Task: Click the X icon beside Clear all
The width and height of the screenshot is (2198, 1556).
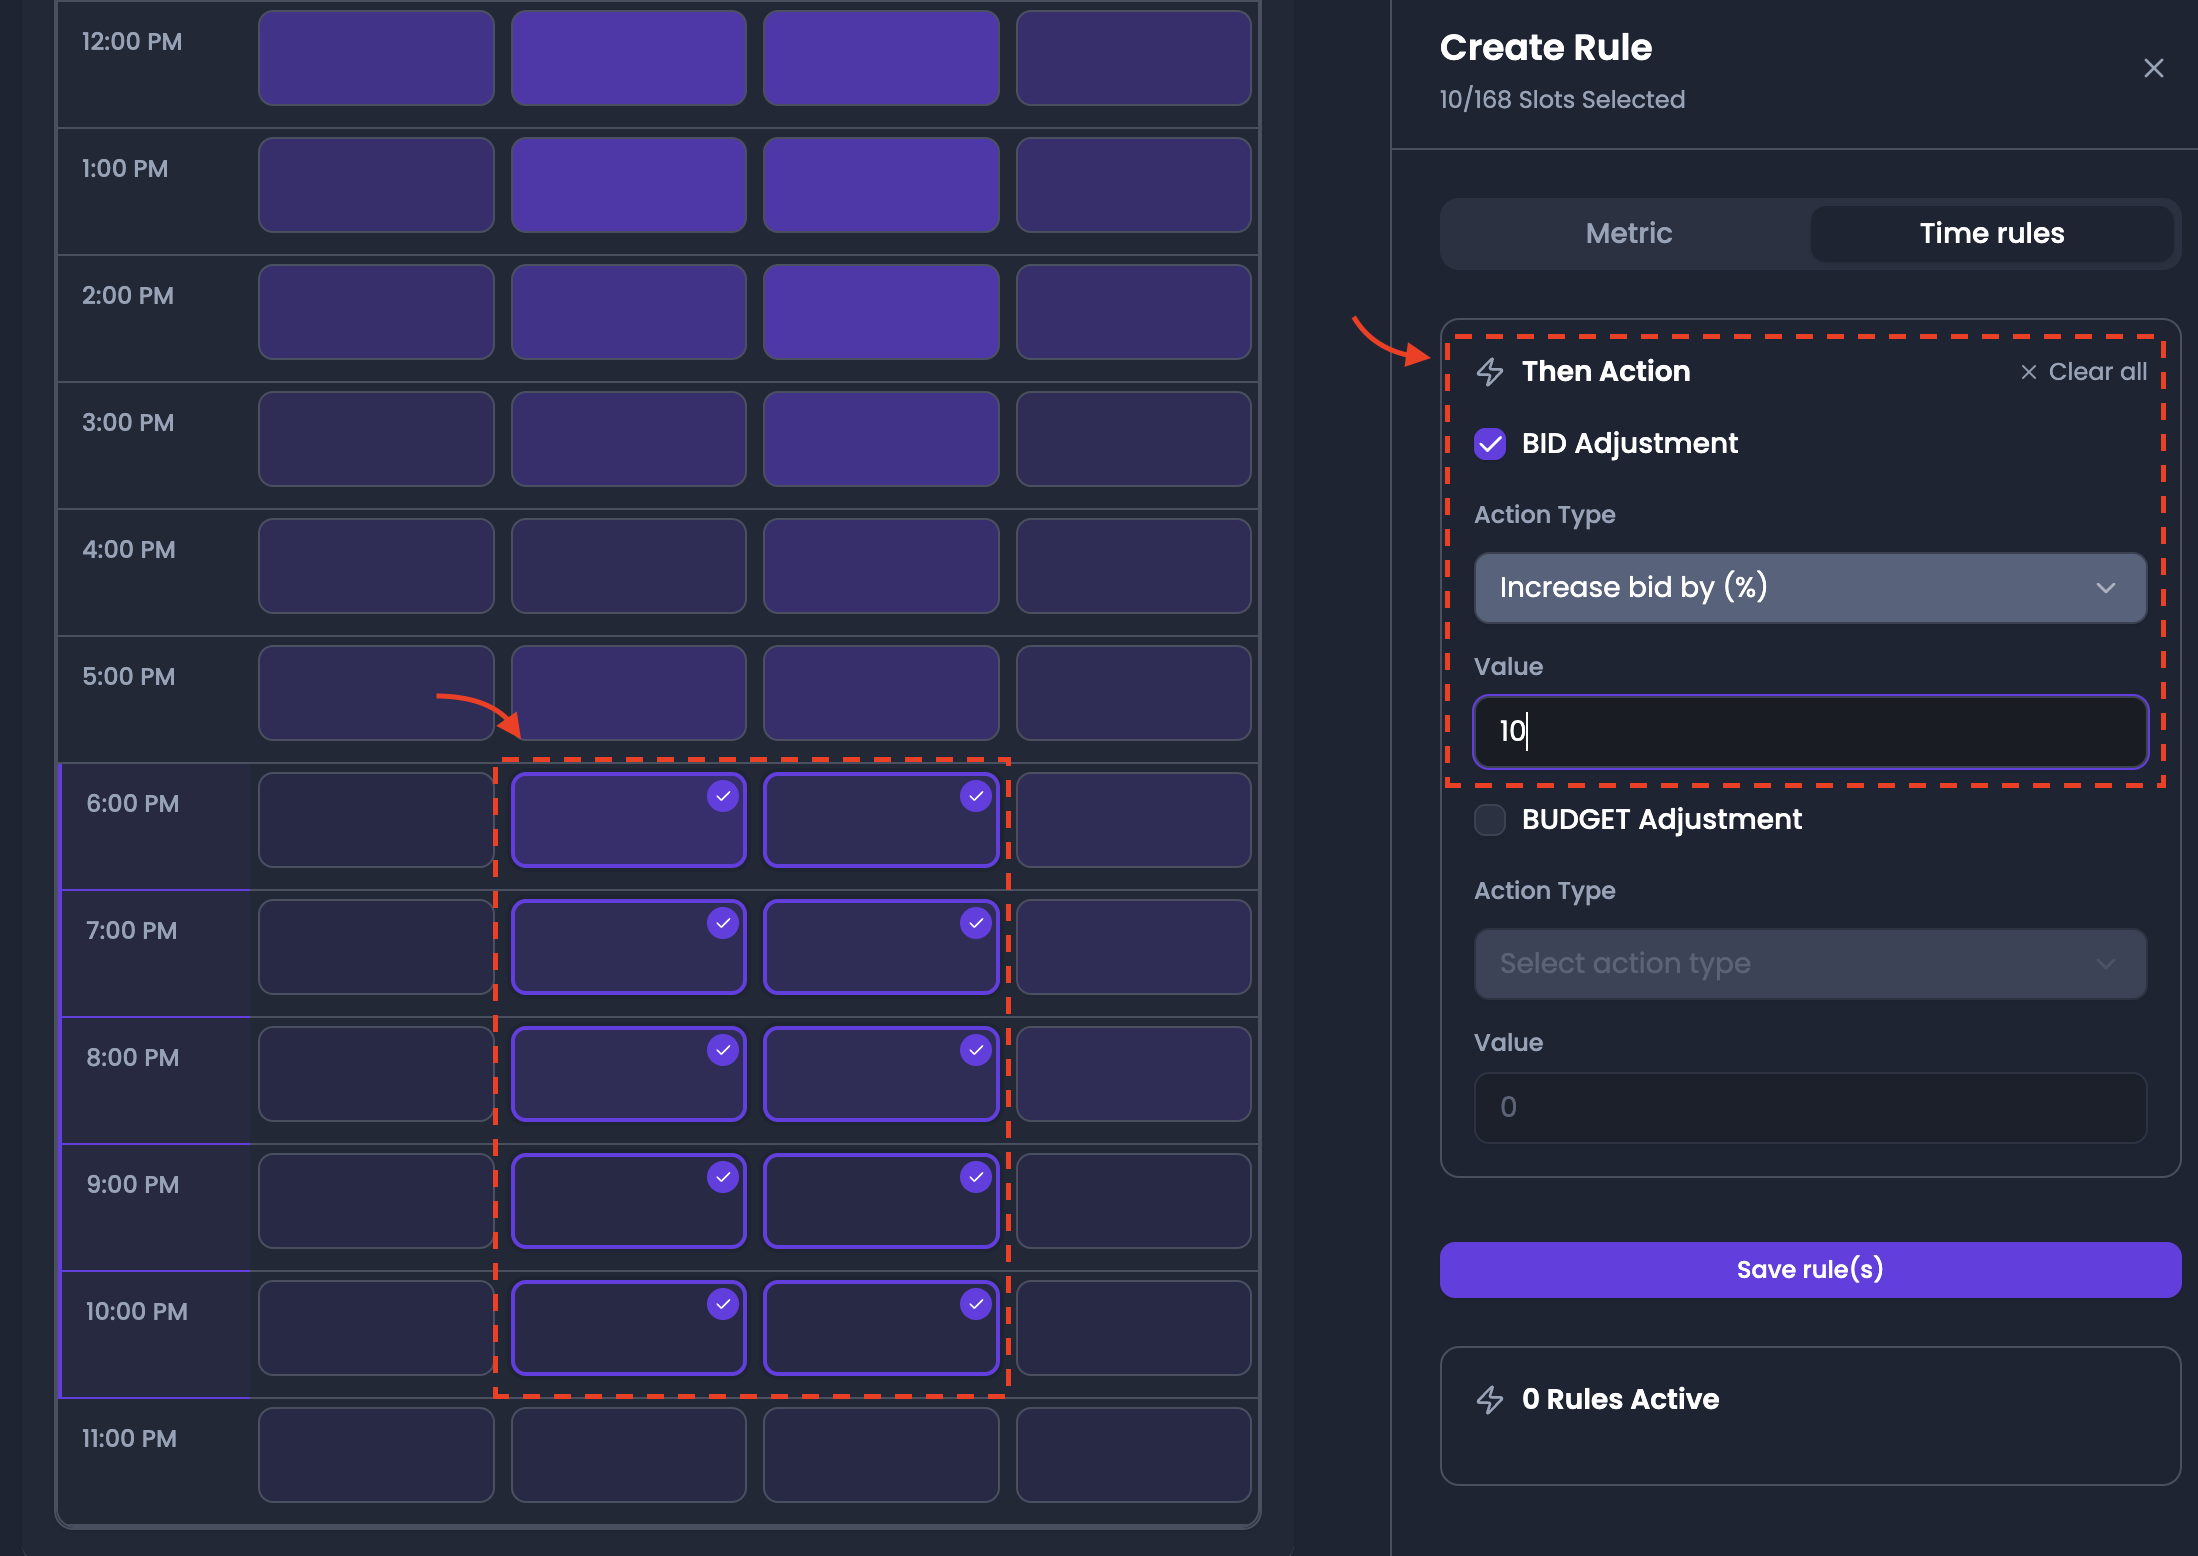Action: click(2028, 372)
